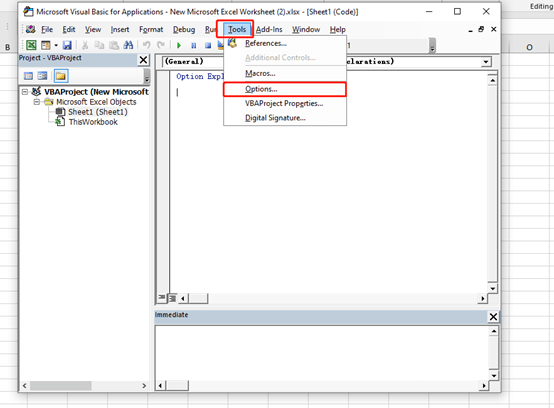Screen dimensions: 554x408
Task: Collapse Microsoft Excel Objects folder node
Action: [x=36, y=102]
